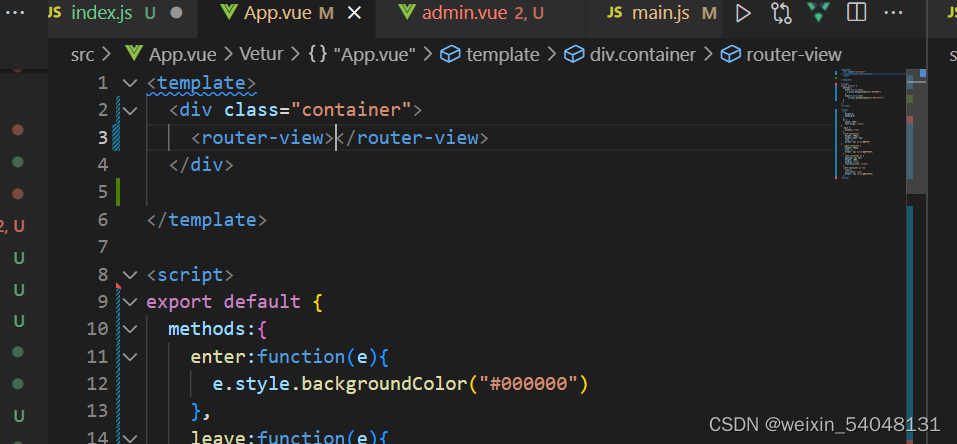Click the opening <template> tag text
Image resolution: width=957 pixels, height=444 pixels.
click(x=201, y=83)
